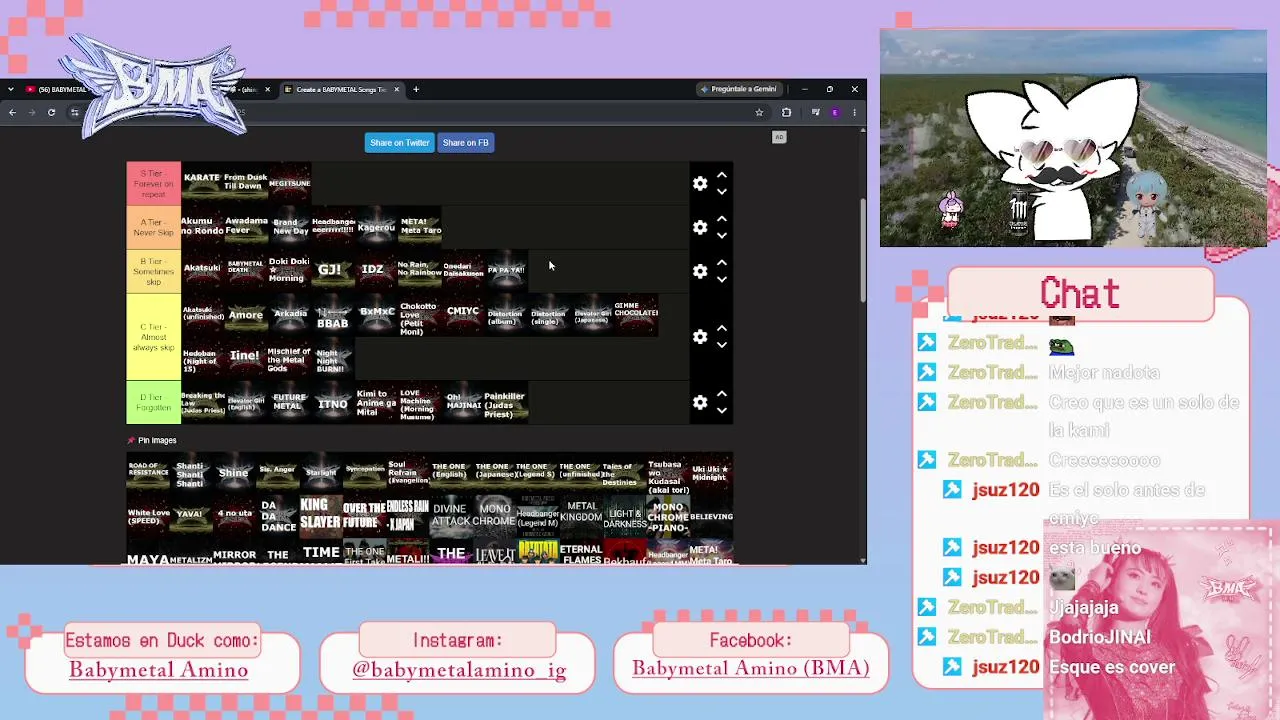Click the Pregúntale a Gemini button
This screenshot has height=720, width=1280.
click(x=739, y=89)
